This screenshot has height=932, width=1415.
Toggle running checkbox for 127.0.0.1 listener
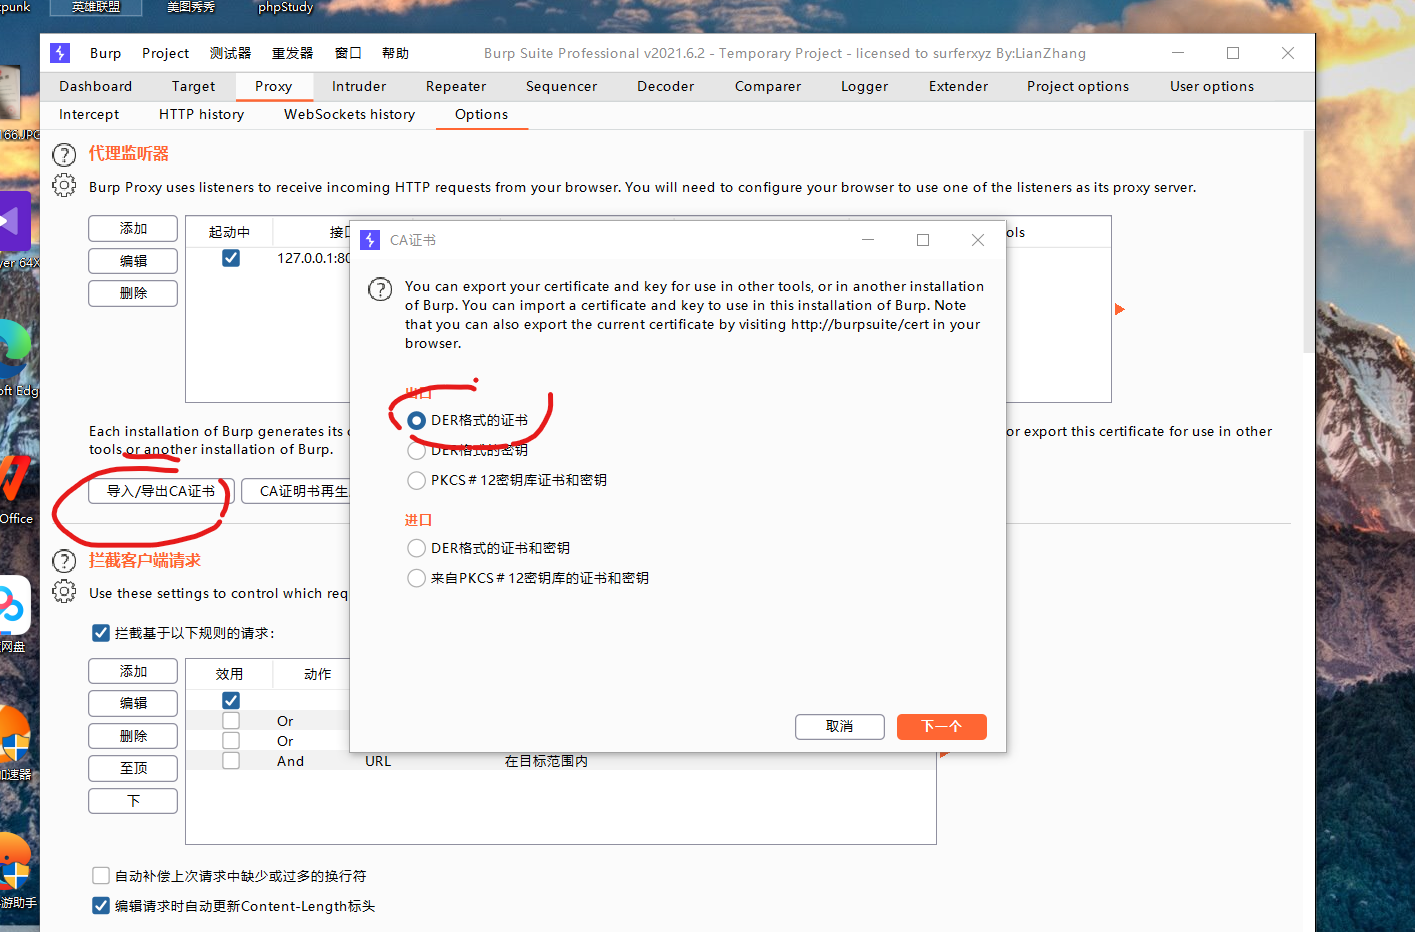[231, 258]
